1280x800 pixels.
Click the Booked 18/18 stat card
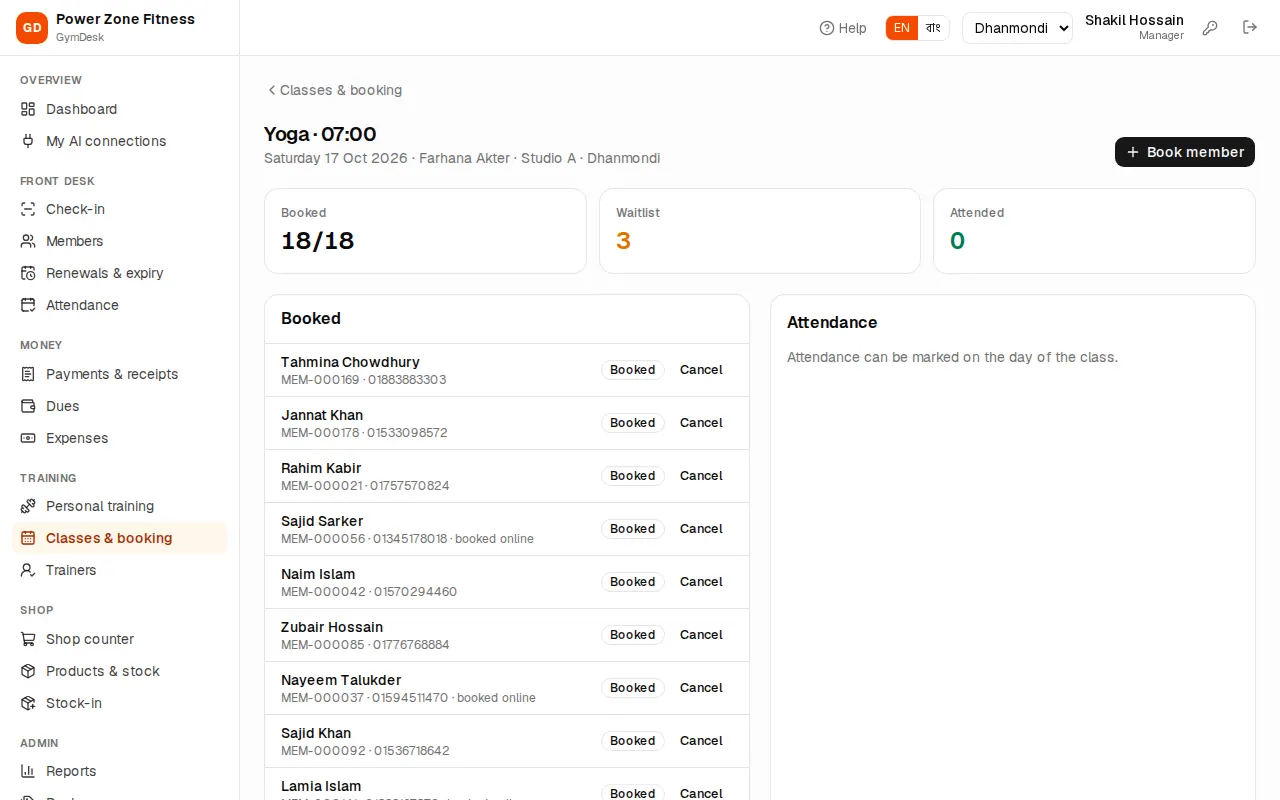[x=425, y=231]
